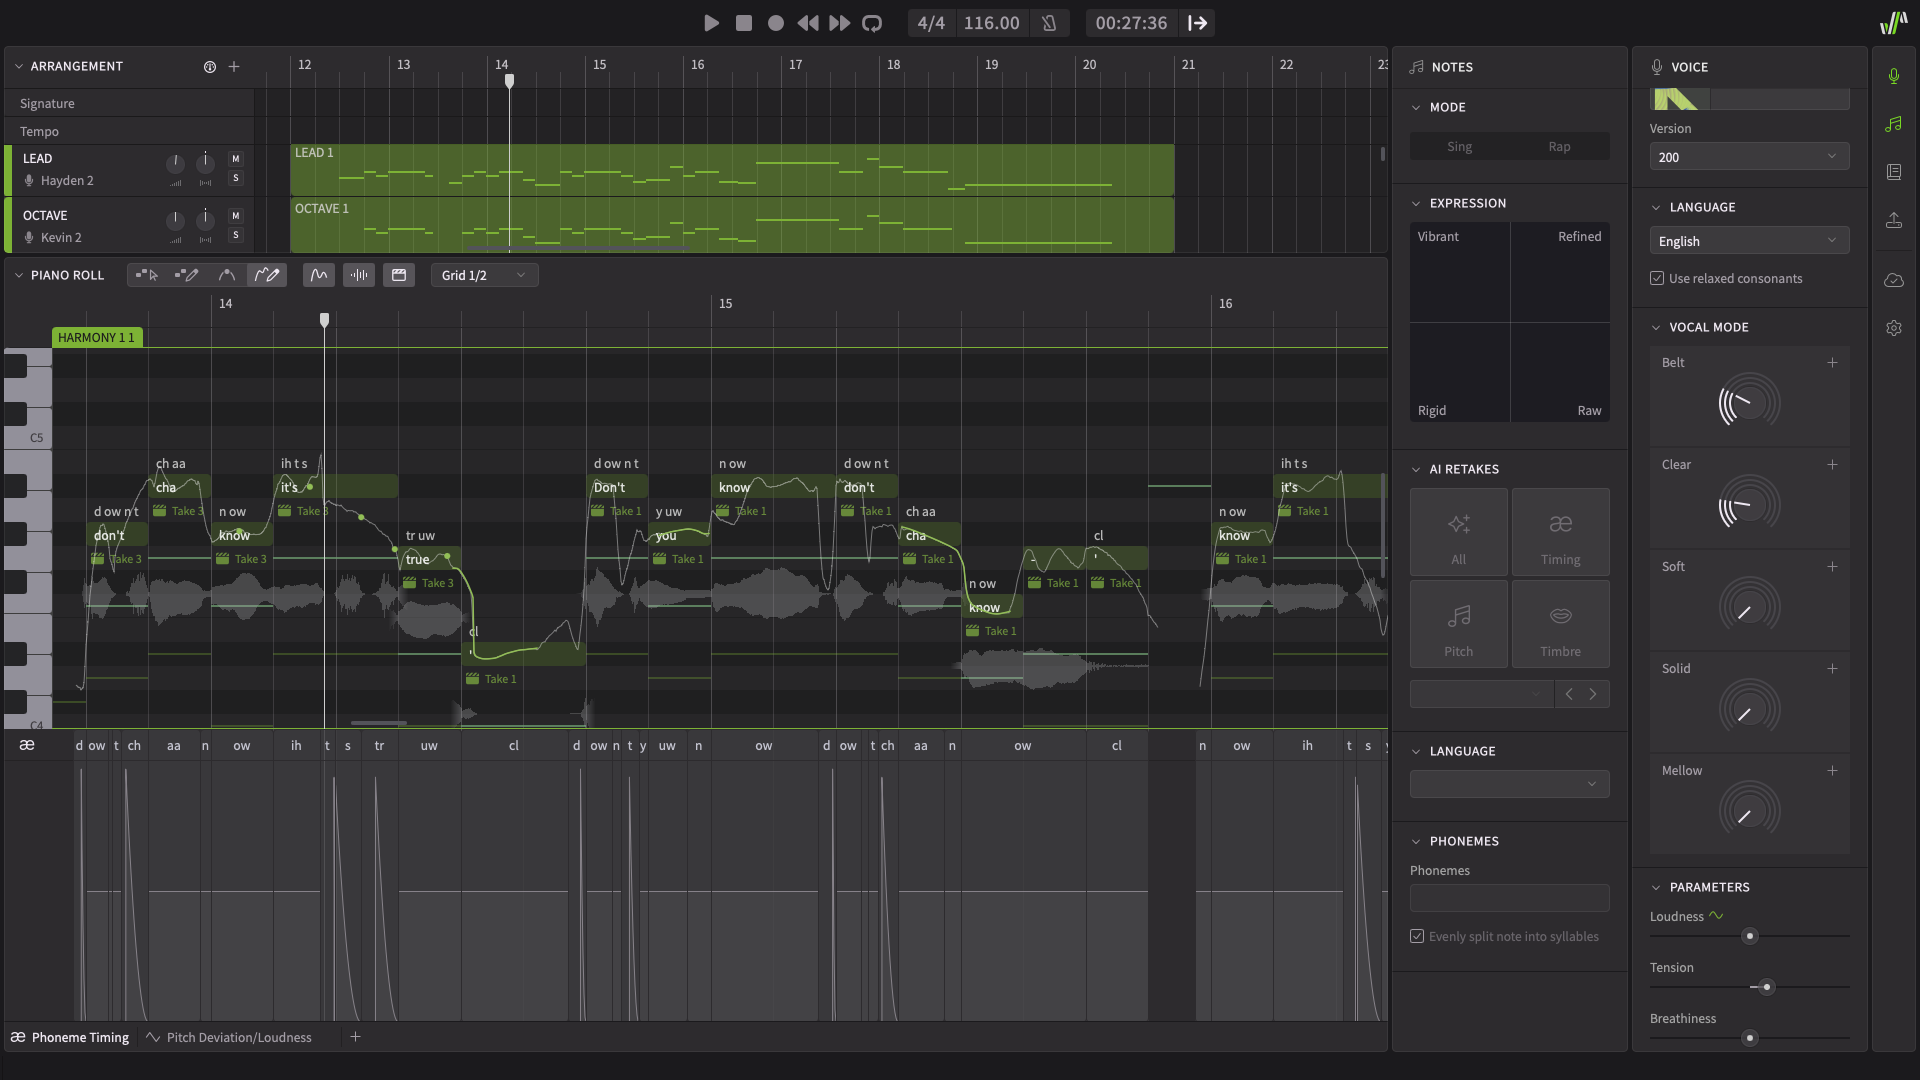Switch the voice mode to Rap
Image resolution: width=1920 pixels, height=1080 pixels.
coord(1559,145)
